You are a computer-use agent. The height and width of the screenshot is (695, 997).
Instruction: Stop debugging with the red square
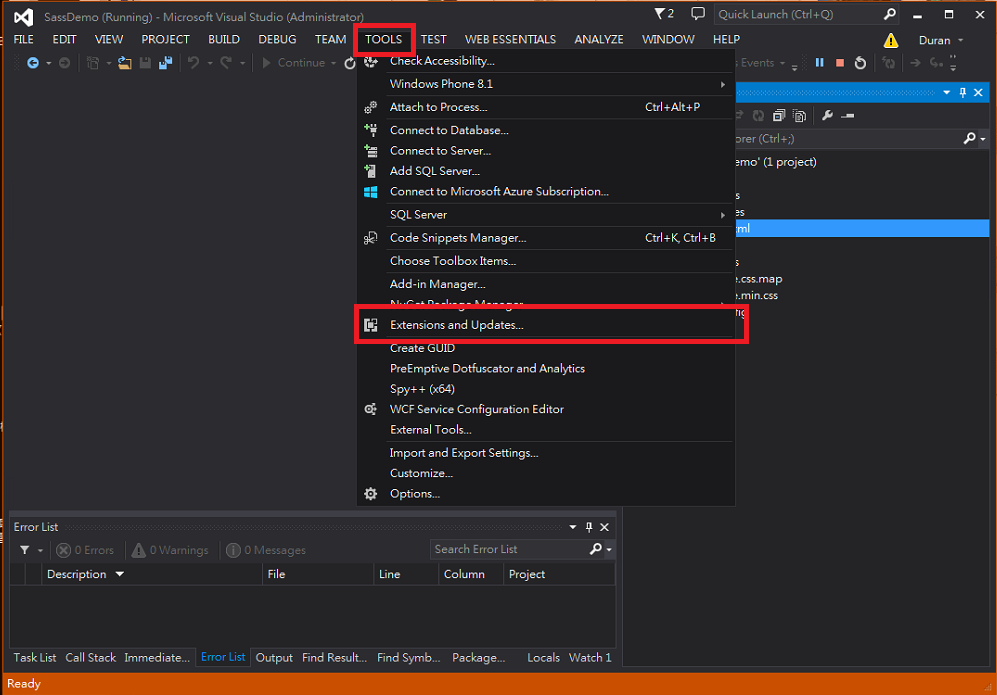pos(840,62)
